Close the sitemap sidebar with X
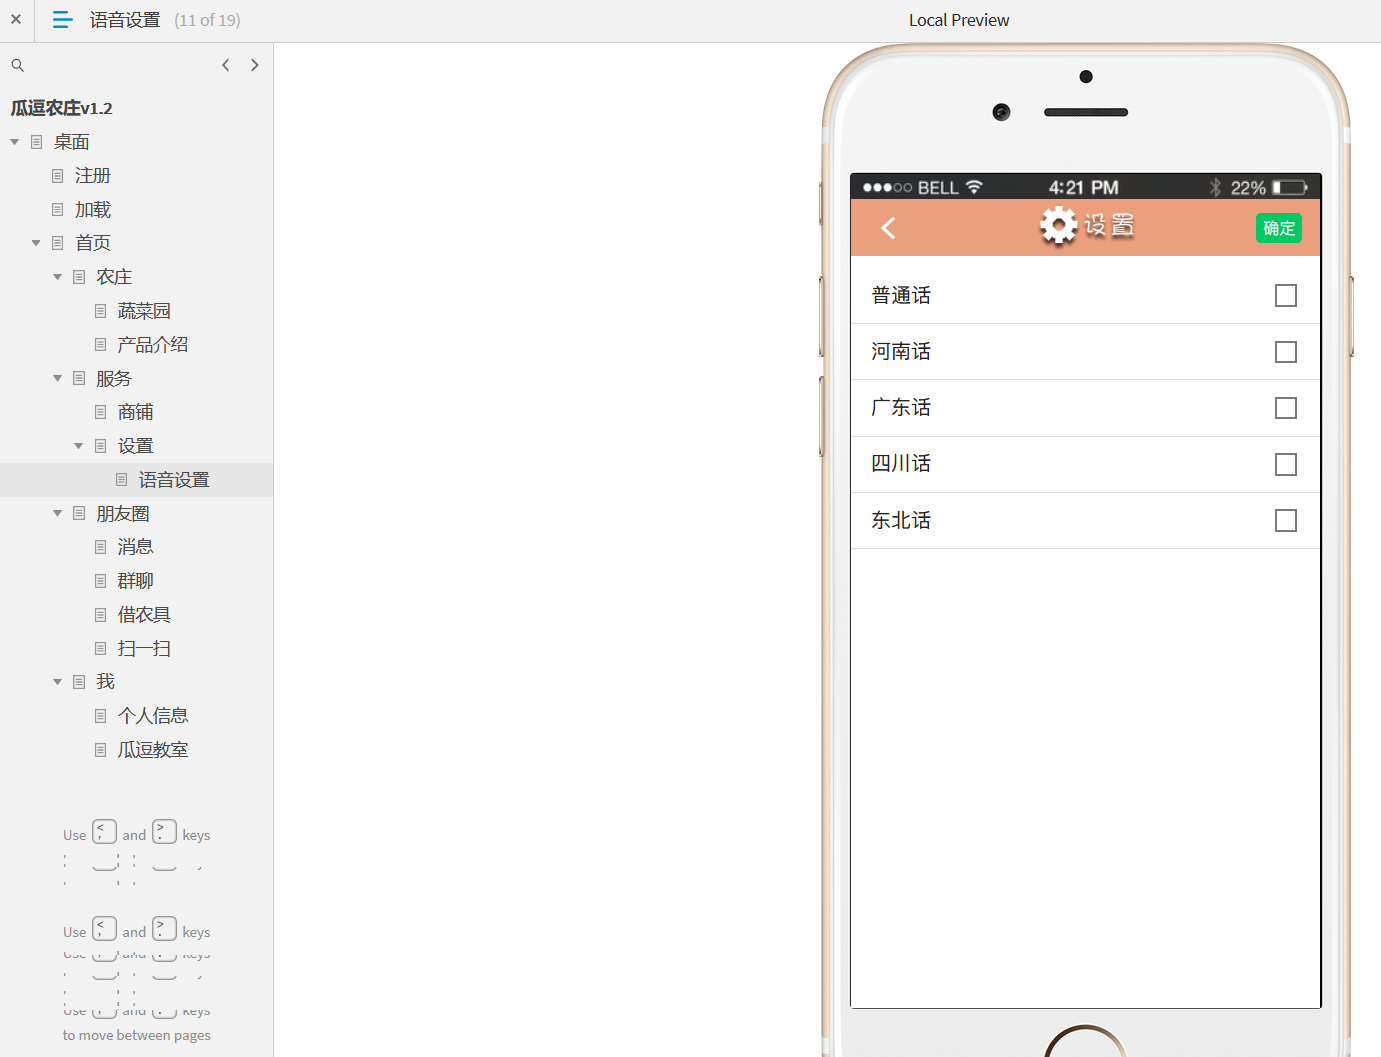This screenshot has width=1381, height=1057. click(16, 19)
